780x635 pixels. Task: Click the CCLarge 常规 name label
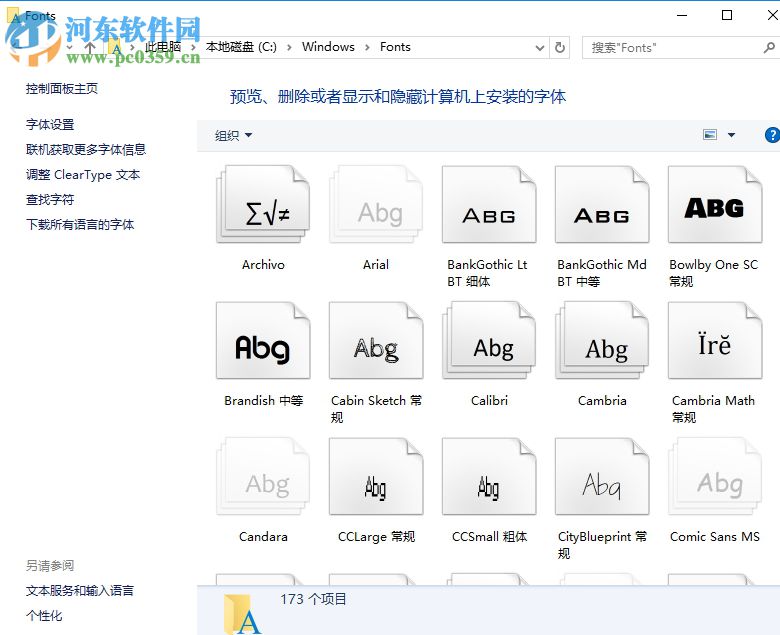376,537
